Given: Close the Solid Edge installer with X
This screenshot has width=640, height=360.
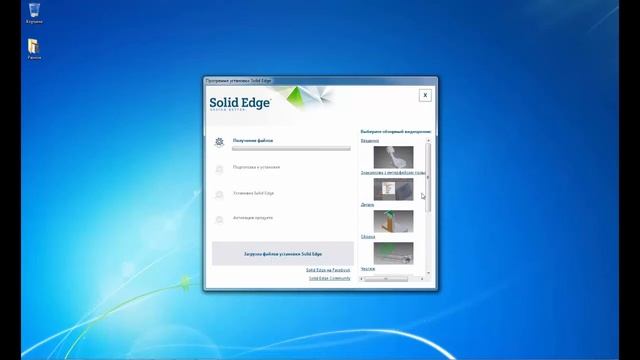Looking at the screenshot, I should 425,95.
